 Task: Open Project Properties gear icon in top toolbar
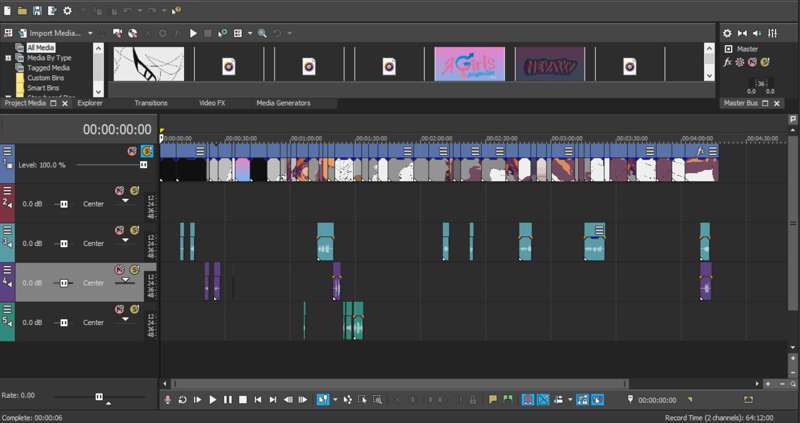click(67, 11)
